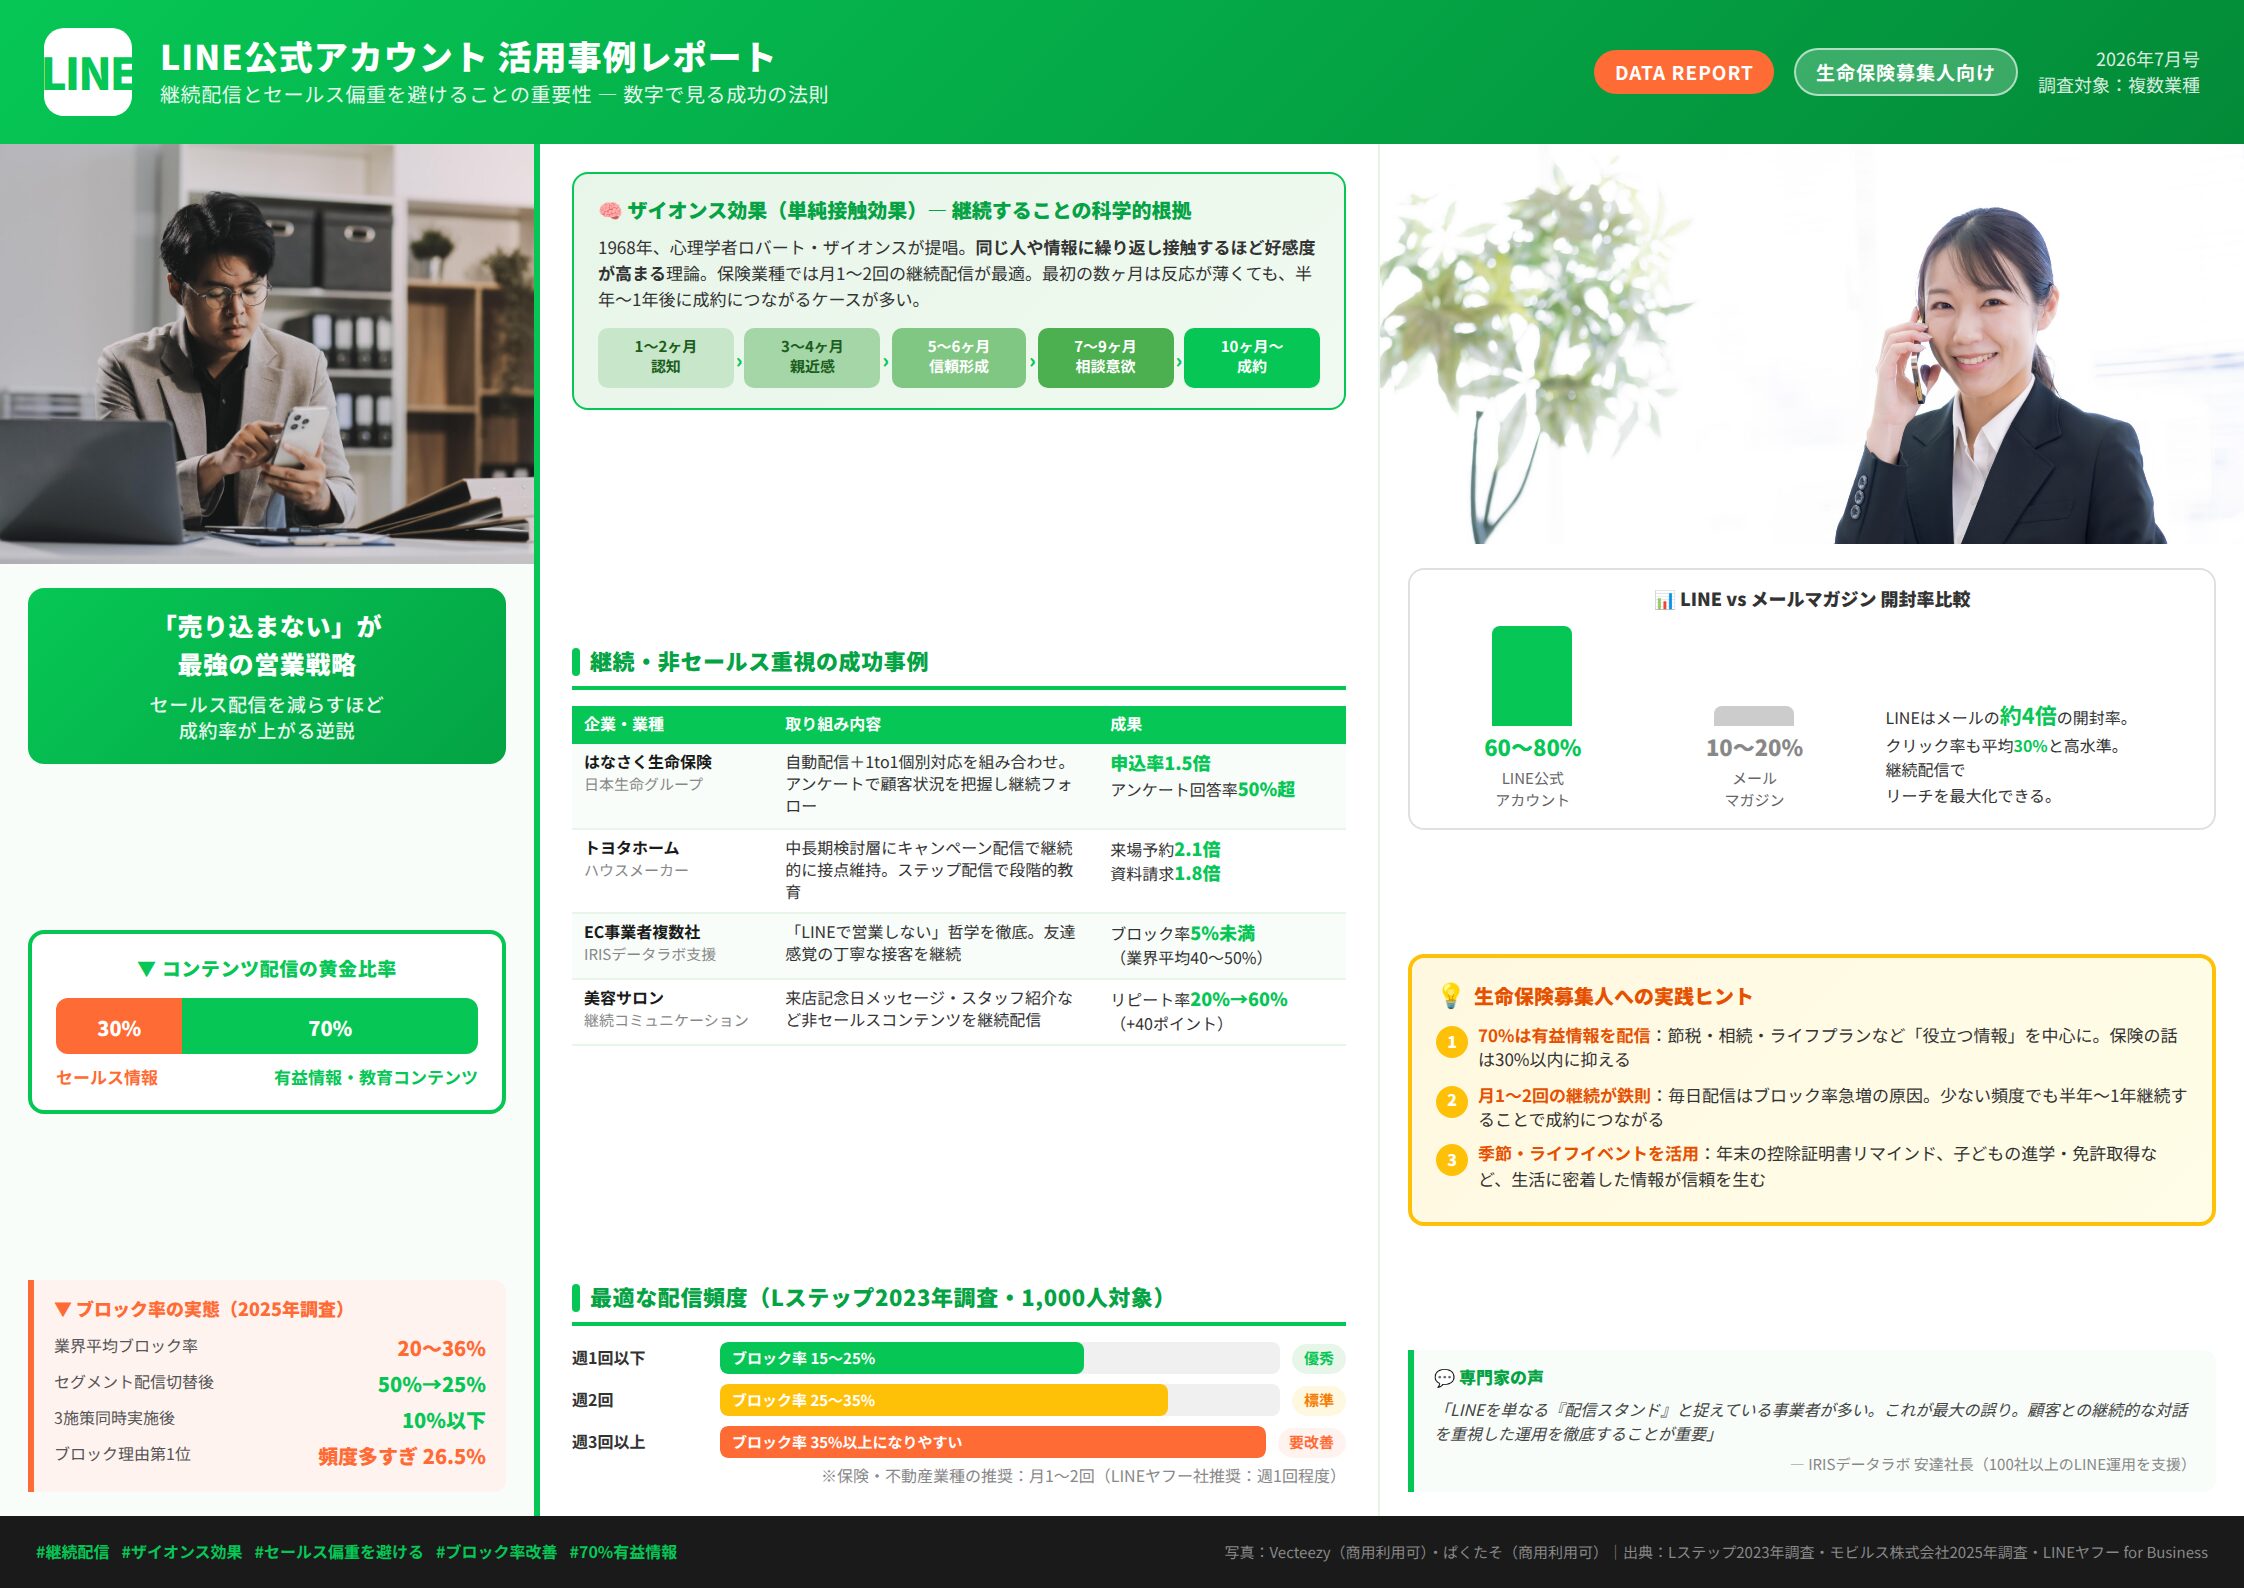Click the セールス情報 label under the ratio bar
The height and width of the screenshot is (1588, 2244).
(107, 1077)
